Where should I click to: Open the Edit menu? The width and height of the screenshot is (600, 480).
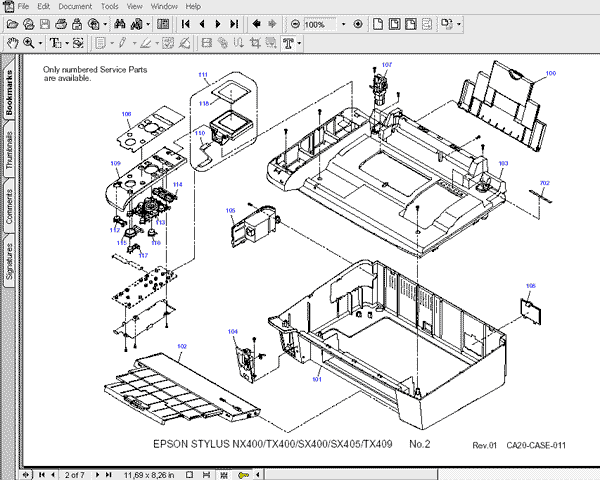point(44,6)
